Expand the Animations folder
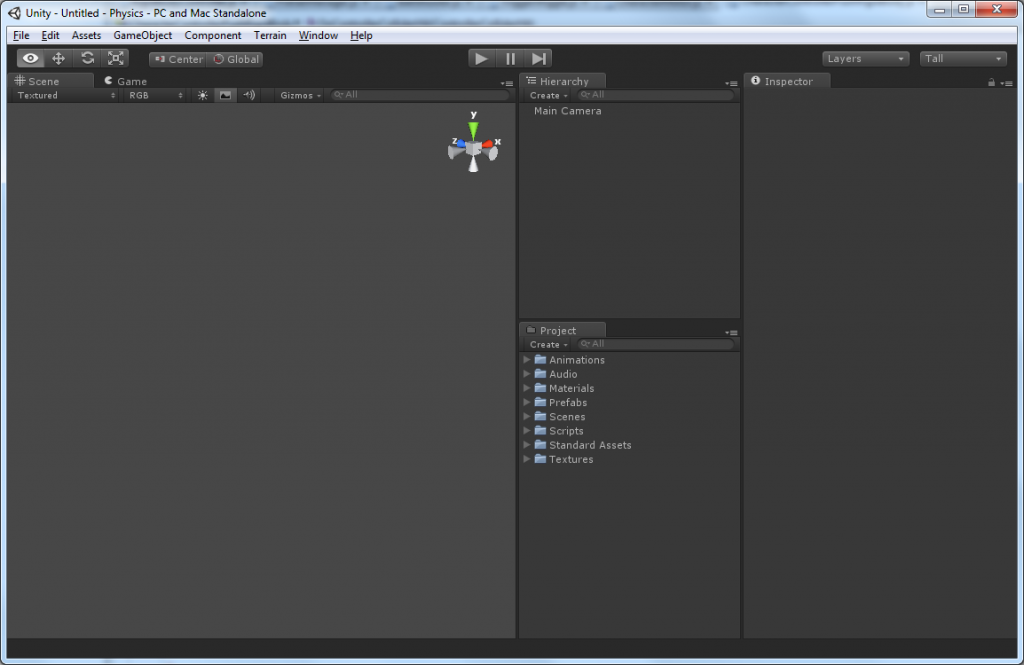Viewport: 1024px width, 665px height. pos(527,360)
